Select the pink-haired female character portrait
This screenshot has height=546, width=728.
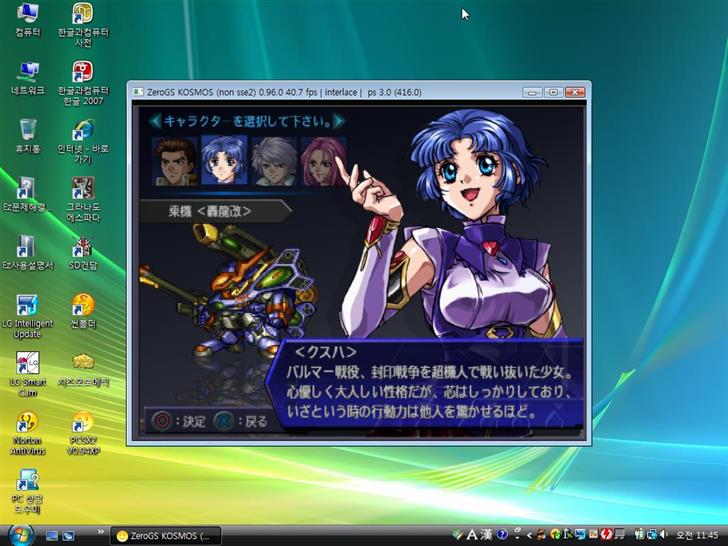coord(324,162)
